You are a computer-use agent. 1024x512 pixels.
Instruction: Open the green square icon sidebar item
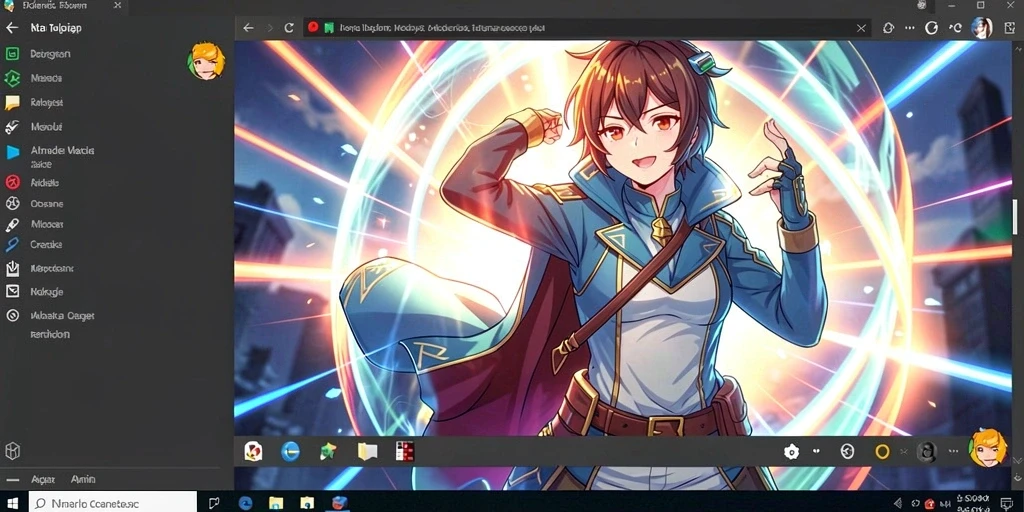(12, 54)
